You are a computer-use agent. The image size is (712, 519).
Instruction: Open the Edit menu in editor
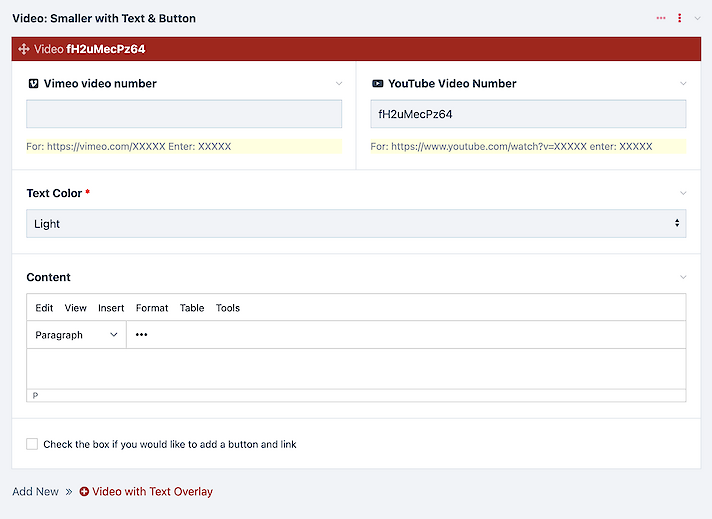[x=44, y=308]
